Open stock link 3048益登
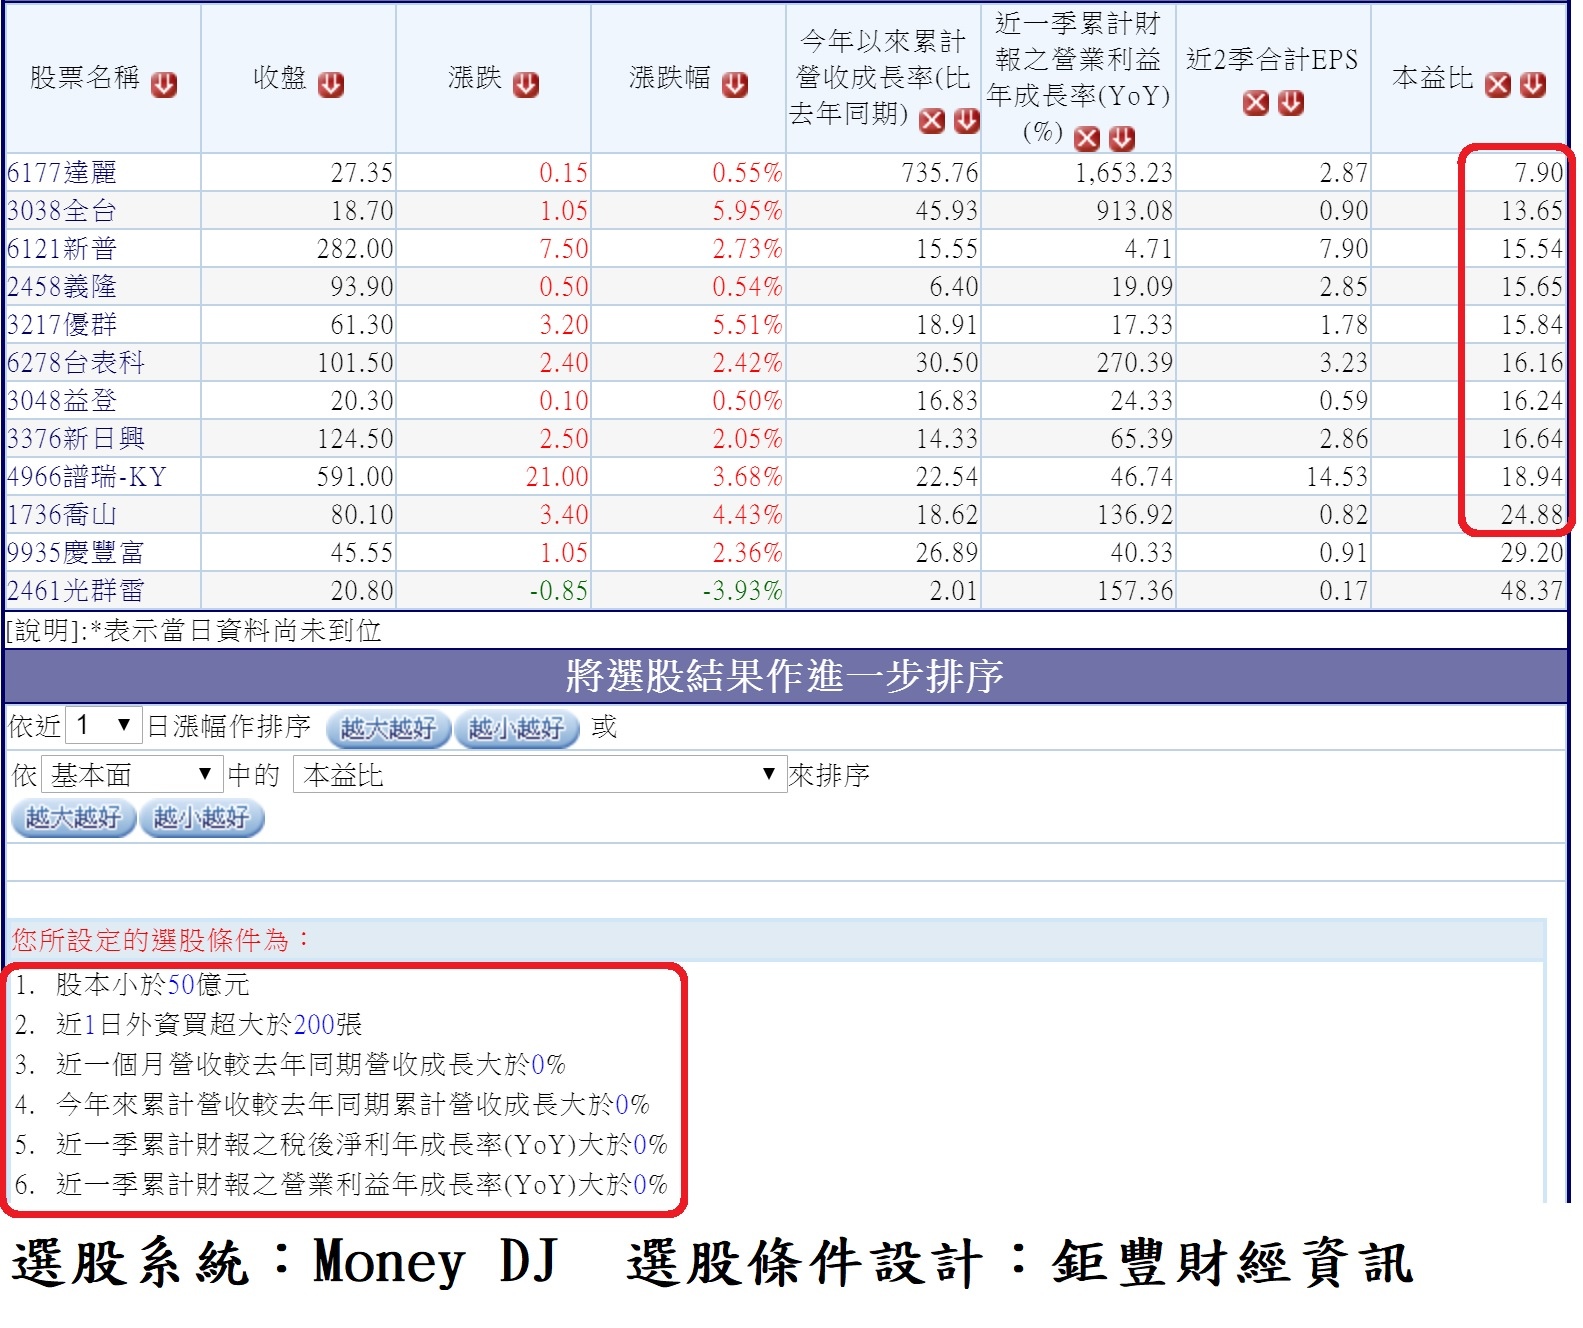The image size is (1583, 1328). (x=62, y=401)
